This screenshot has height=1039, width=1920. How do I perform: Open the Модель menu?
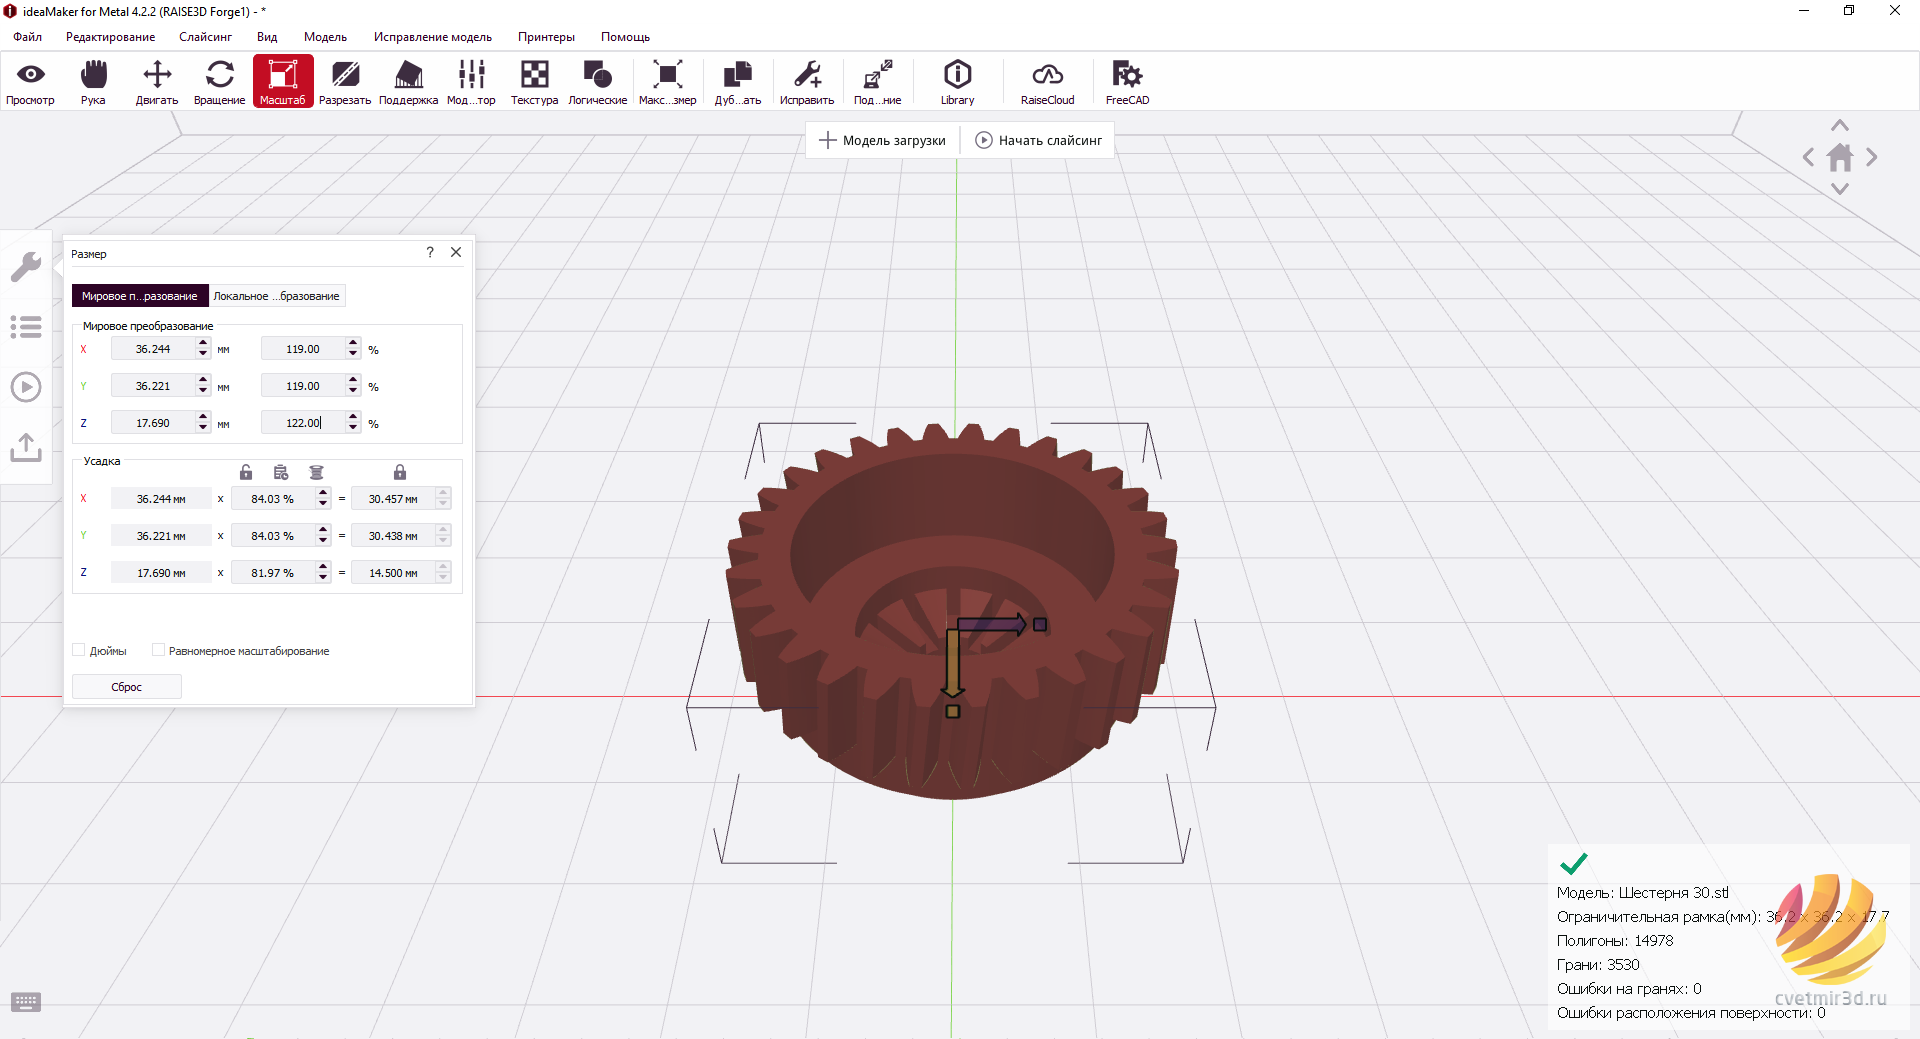[x=325, y=37]
